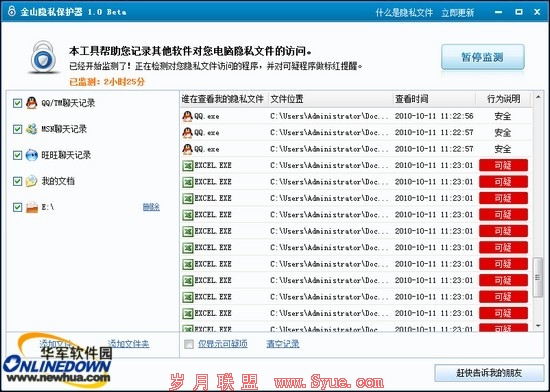Click the 旺旺聊天记录 blue icon

(x=32, y=155)
